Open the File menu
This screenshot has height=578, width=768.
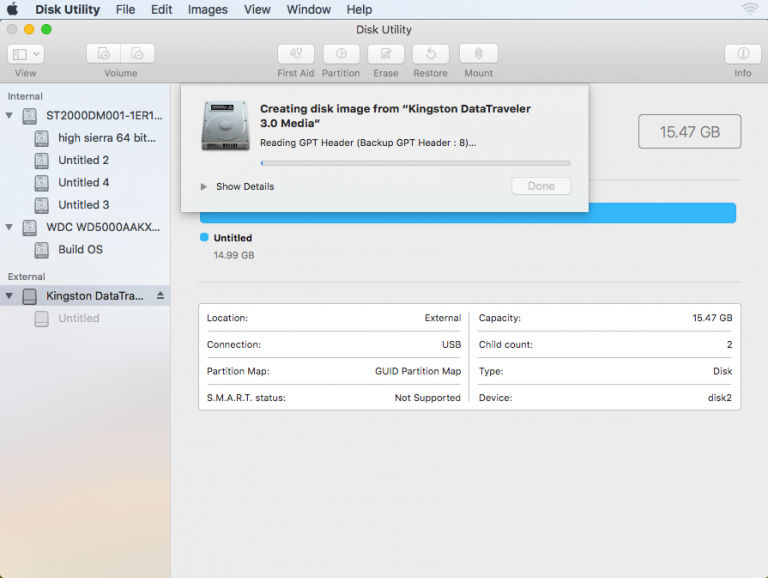click(125, 10)
